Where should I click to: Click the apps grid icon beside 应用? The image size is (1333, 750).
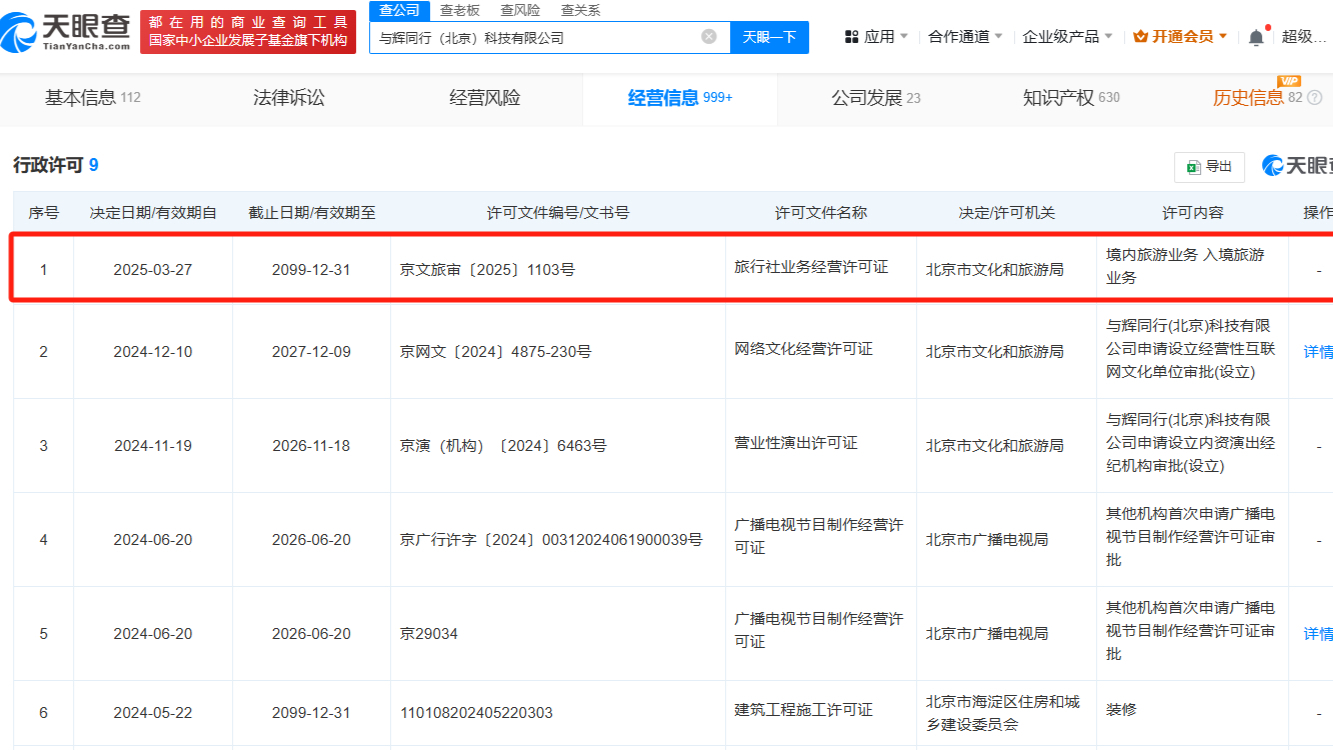(852, 37)
